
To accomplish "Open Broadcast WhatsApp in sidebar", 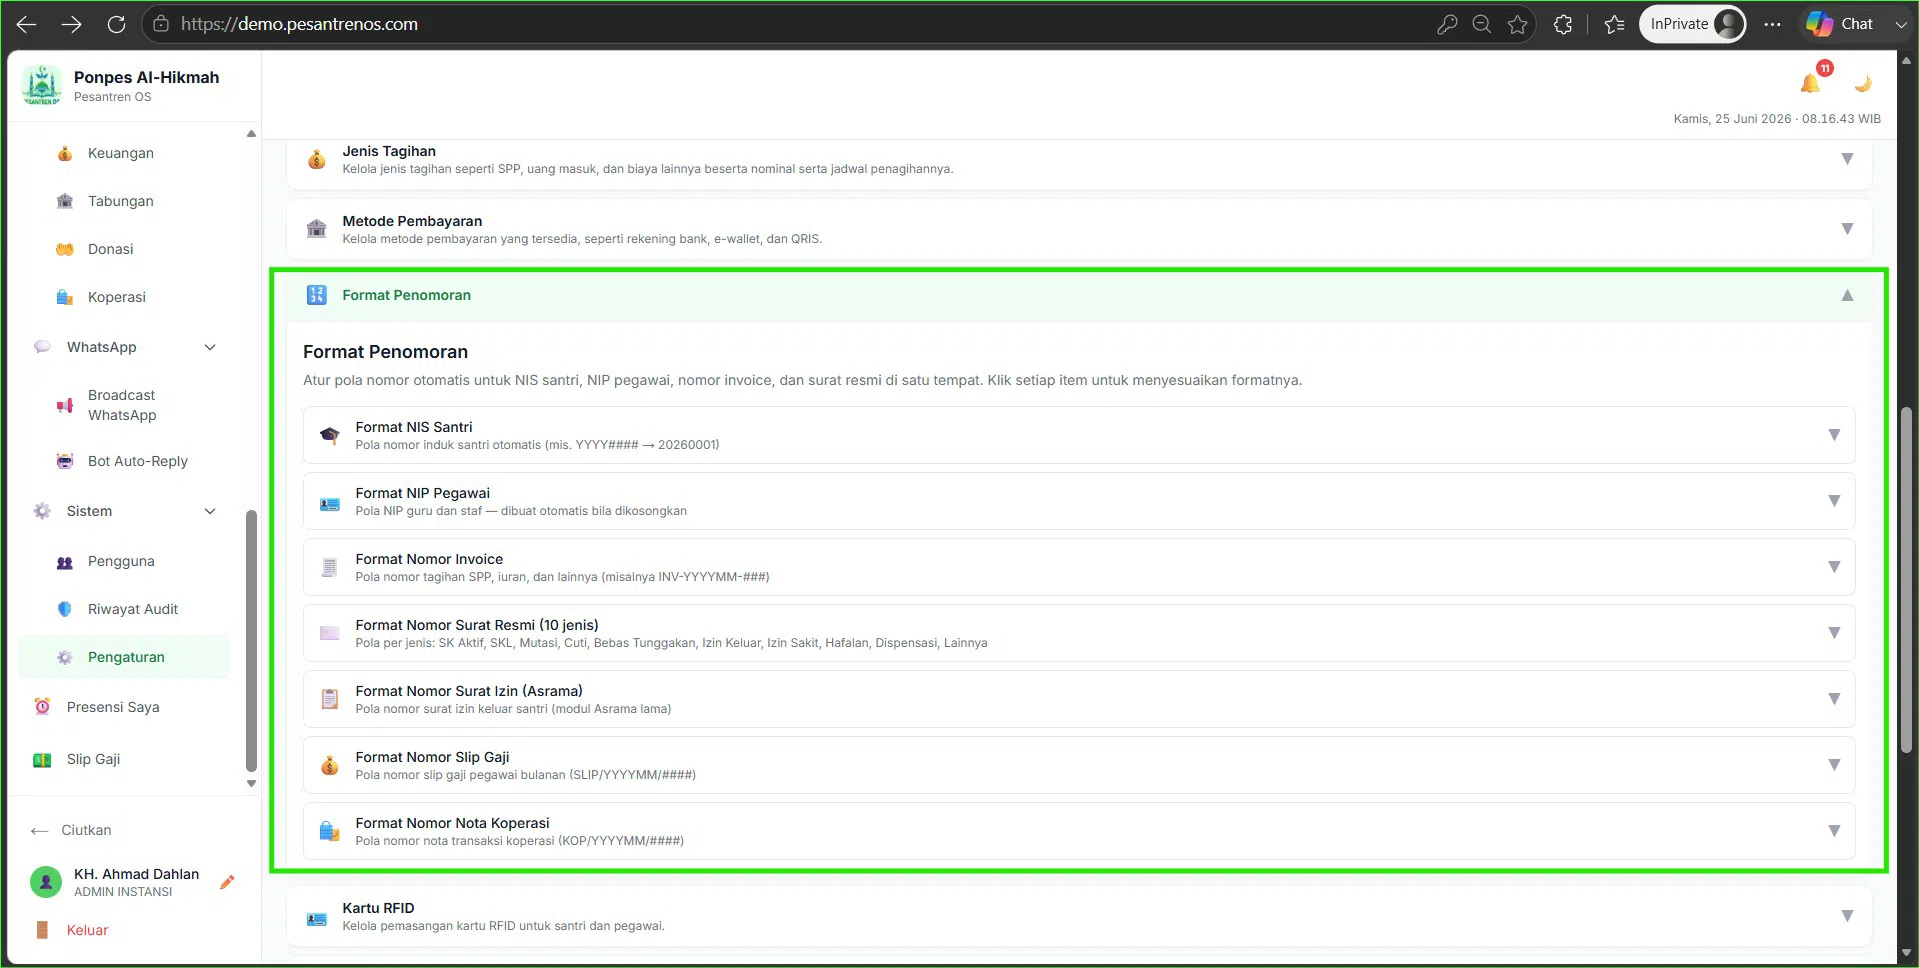I will 122,405.
